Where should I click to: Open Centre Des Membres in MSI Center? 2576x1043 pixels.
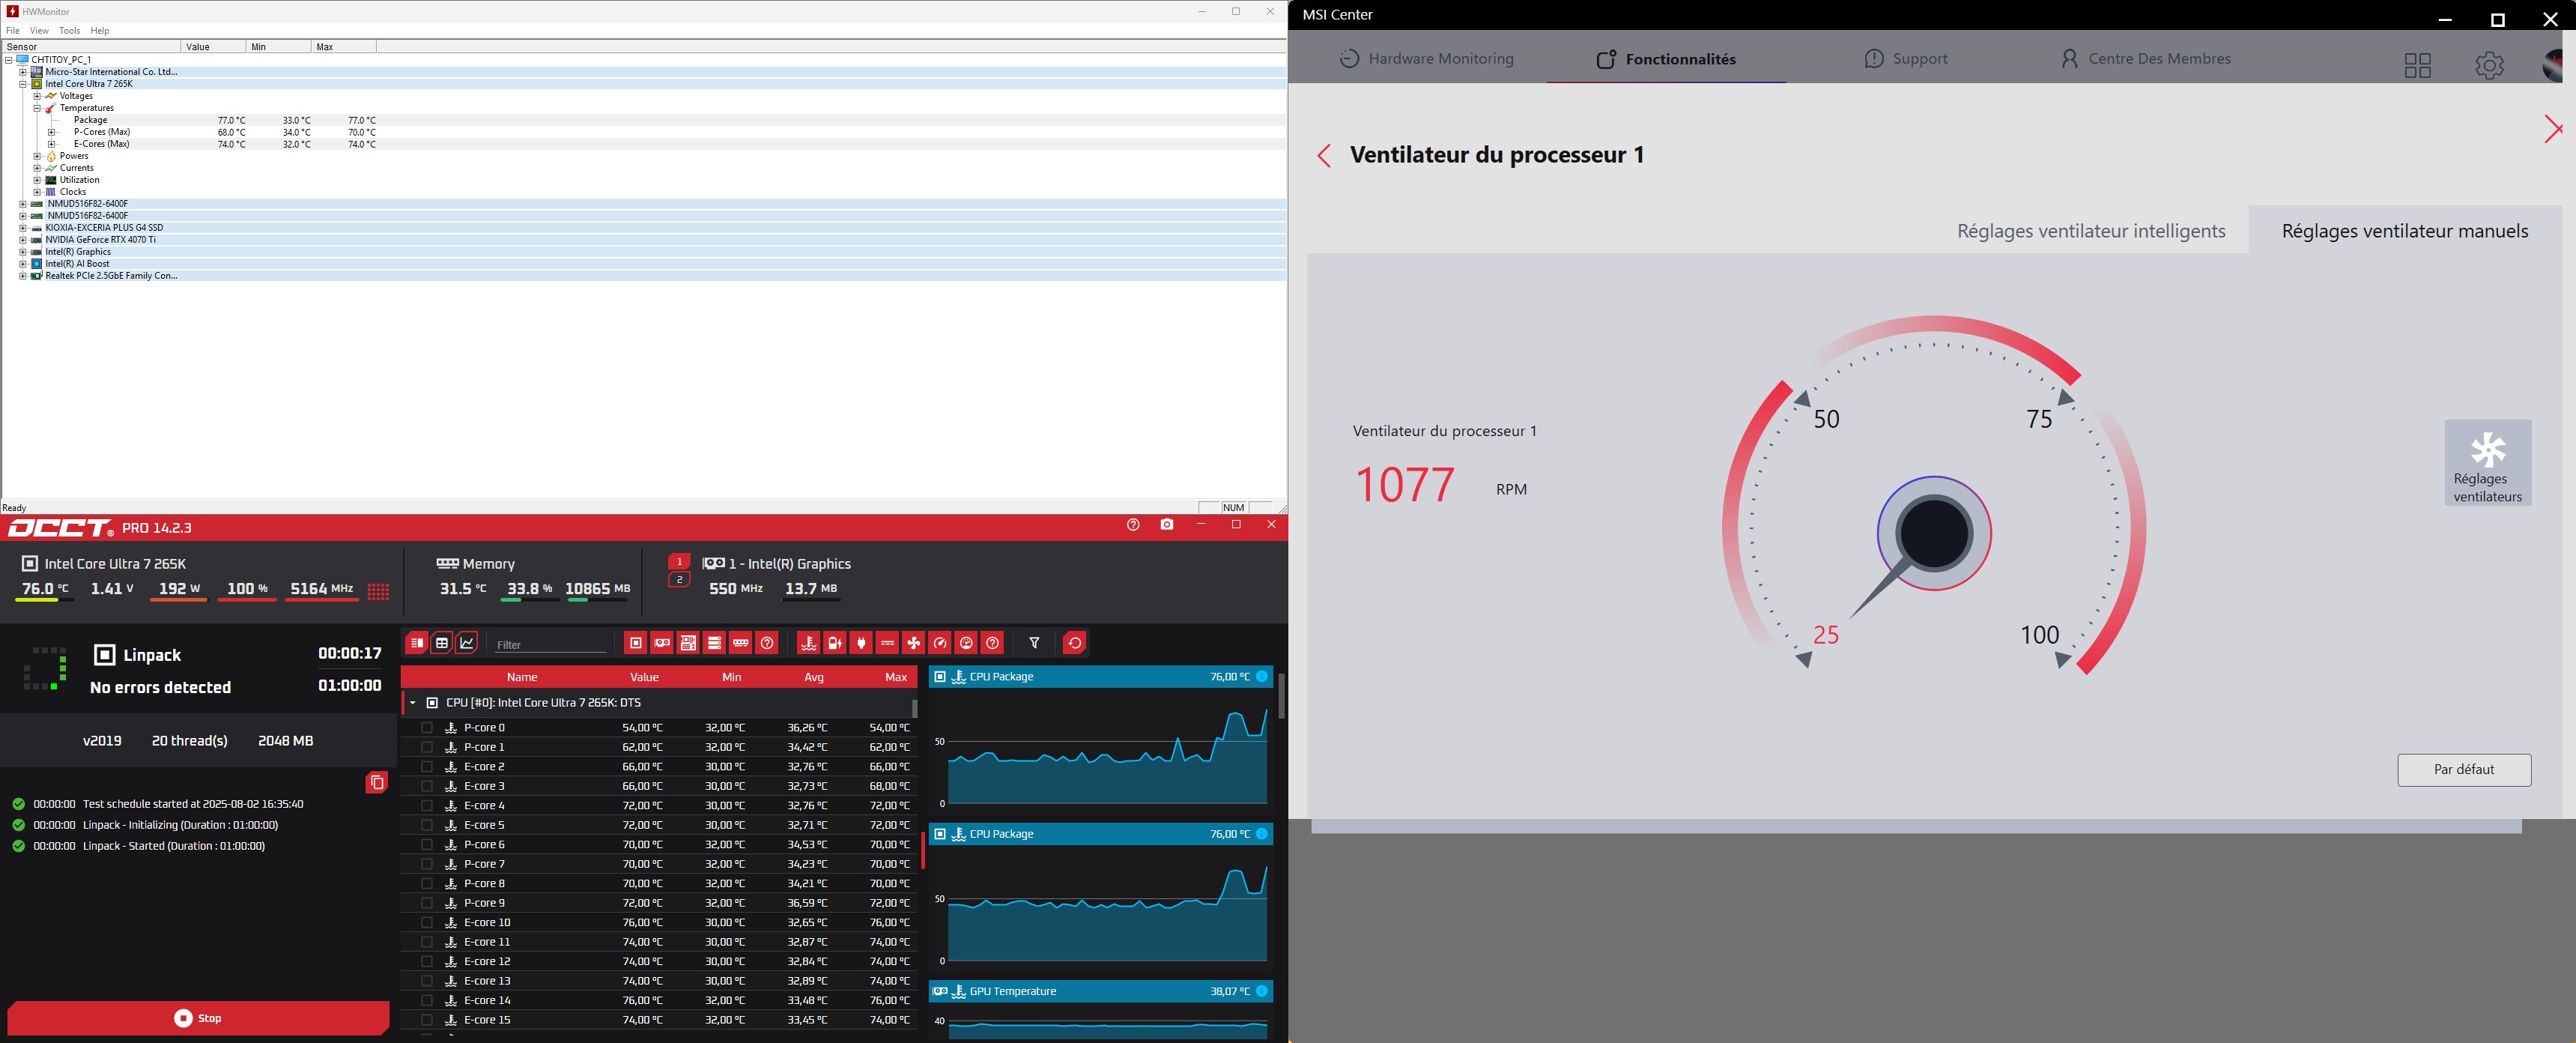coord(2146,59)
